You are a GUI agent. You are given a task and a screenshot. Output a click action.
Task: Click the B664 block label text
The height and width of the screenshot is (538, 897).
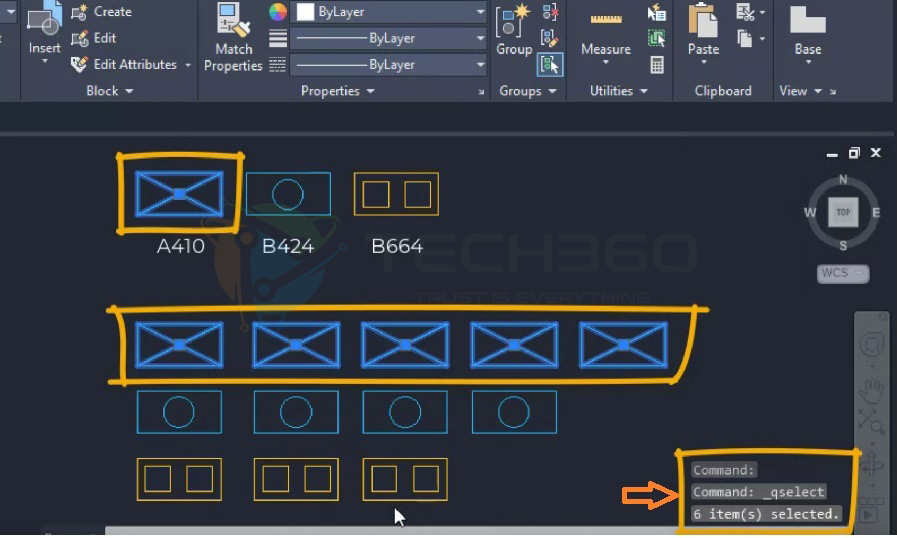click(397, 246)
